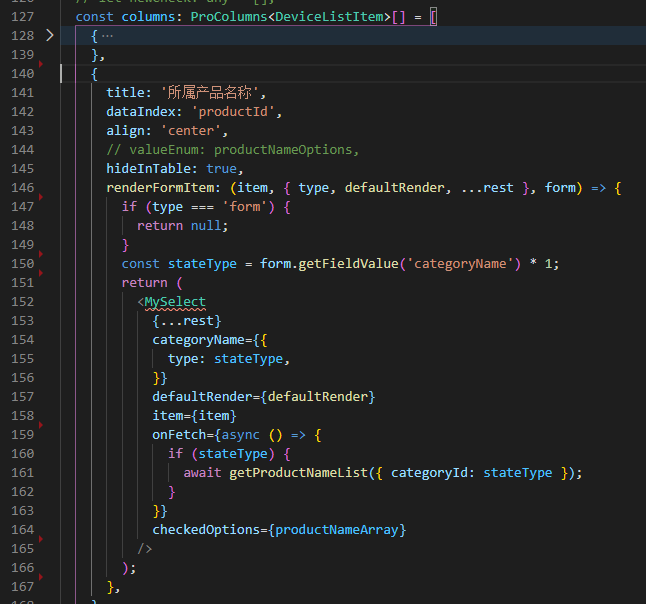Click line number 152 in the gutter
Viewport: 646px width, 604px height.
coord(23,302)
